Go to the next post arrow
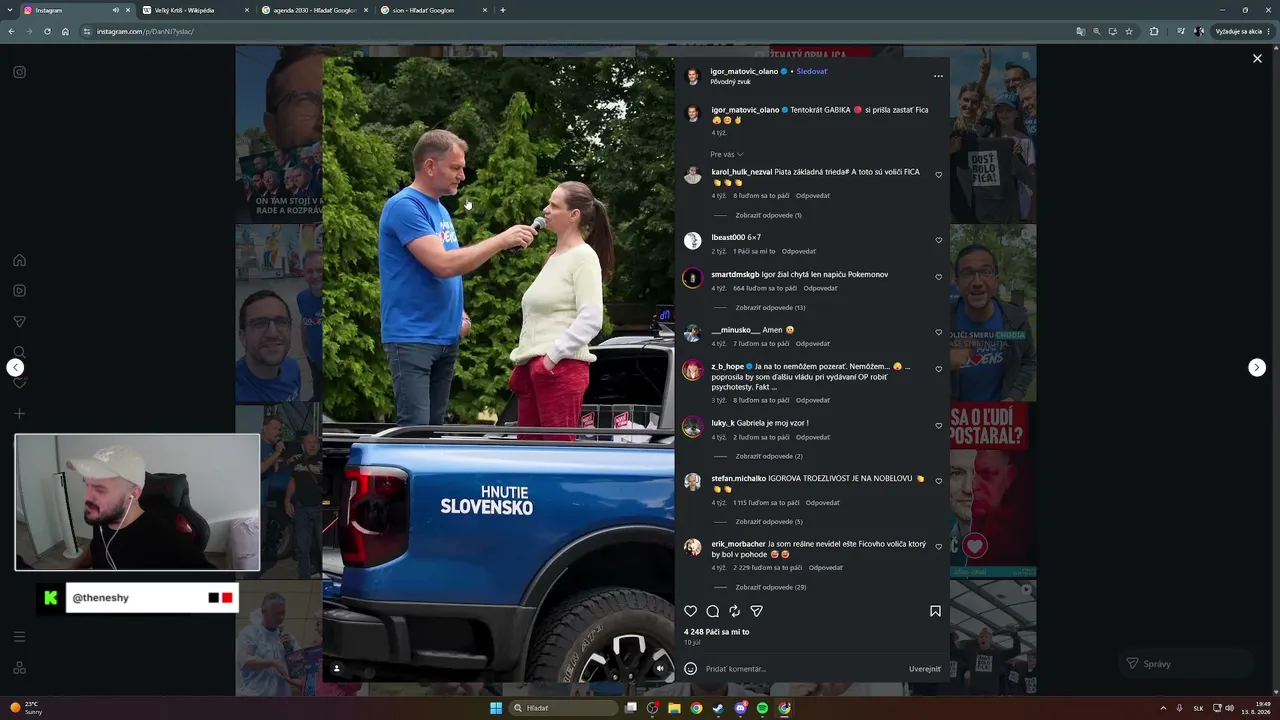Image resolution: width=1280 pixels, height=720 pixels. (1257, 368)
